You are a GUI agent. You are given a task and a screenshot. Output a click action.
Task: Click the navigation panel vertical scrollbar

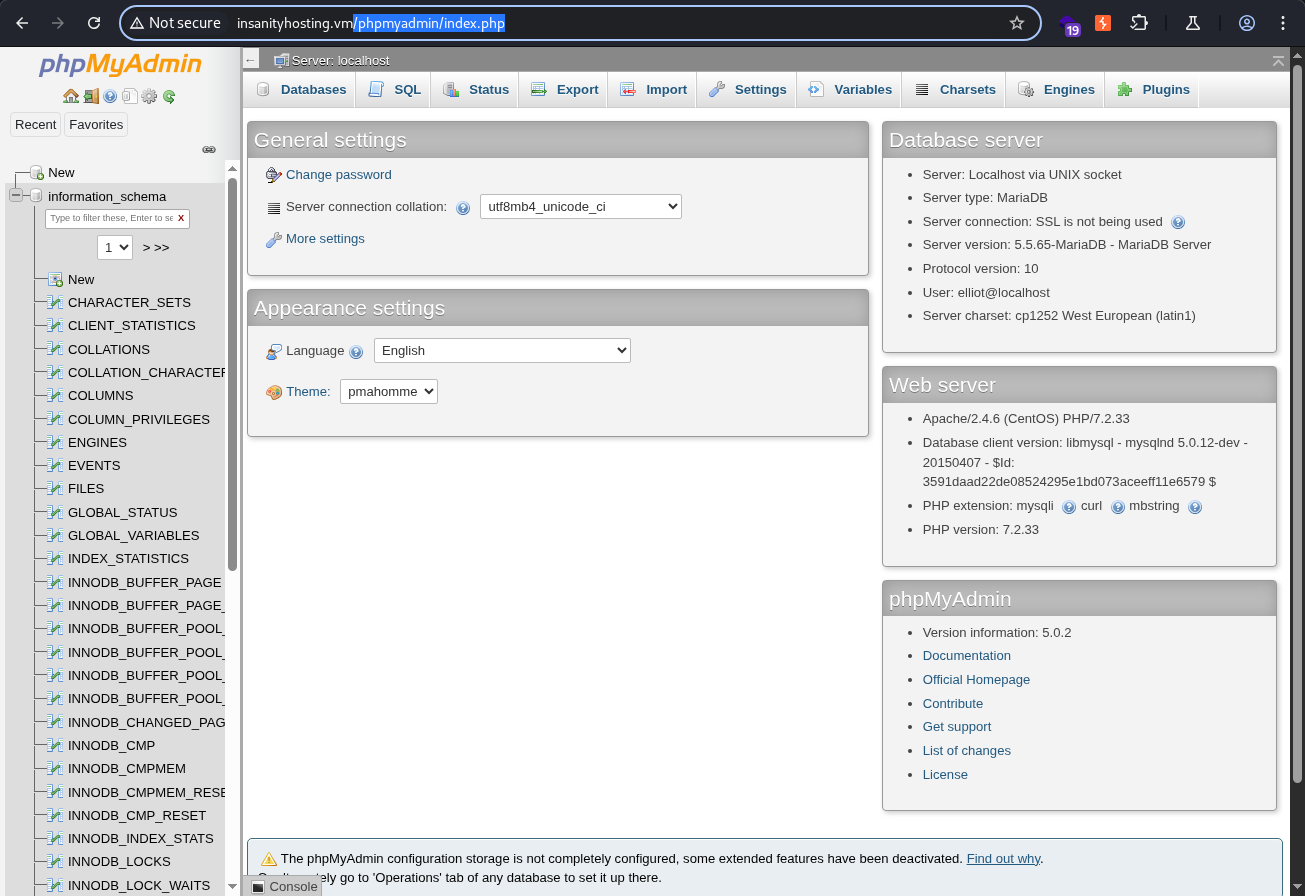point(232,375)
